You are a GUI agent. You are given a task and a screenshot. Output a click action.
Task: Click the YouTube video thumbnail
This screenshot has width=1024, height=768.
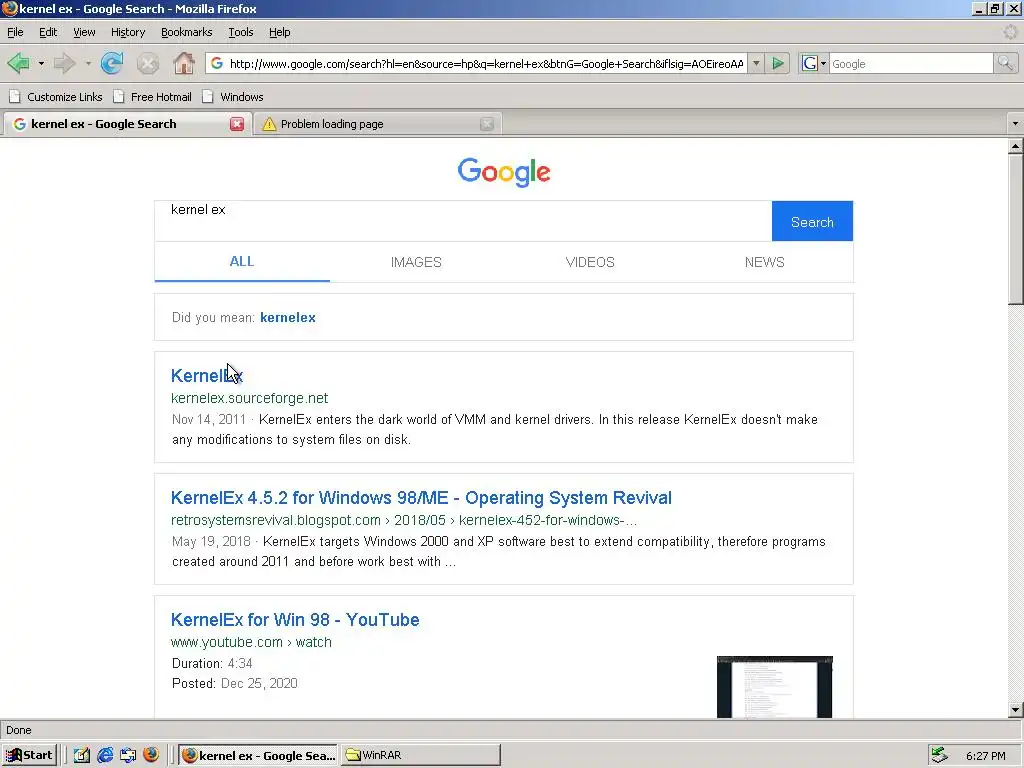[x=775, y=687]
